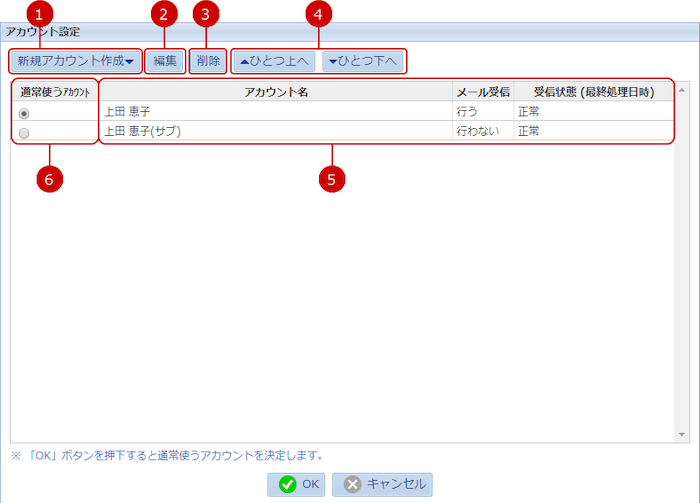The height and width of the screenshot is (503, 700).
Task: Cancel using the キャンセル X button
Action: (x=382, y=484)
